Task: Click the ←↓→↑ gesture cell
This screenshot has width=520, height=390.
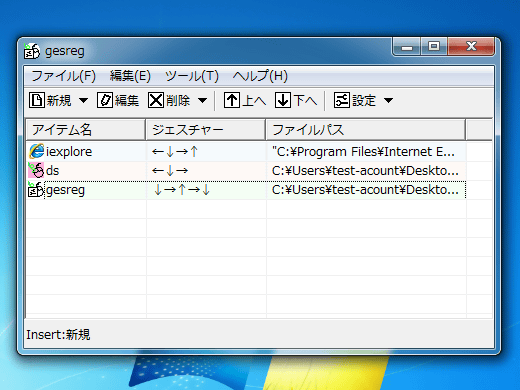Action: click(x=206, y=152)
